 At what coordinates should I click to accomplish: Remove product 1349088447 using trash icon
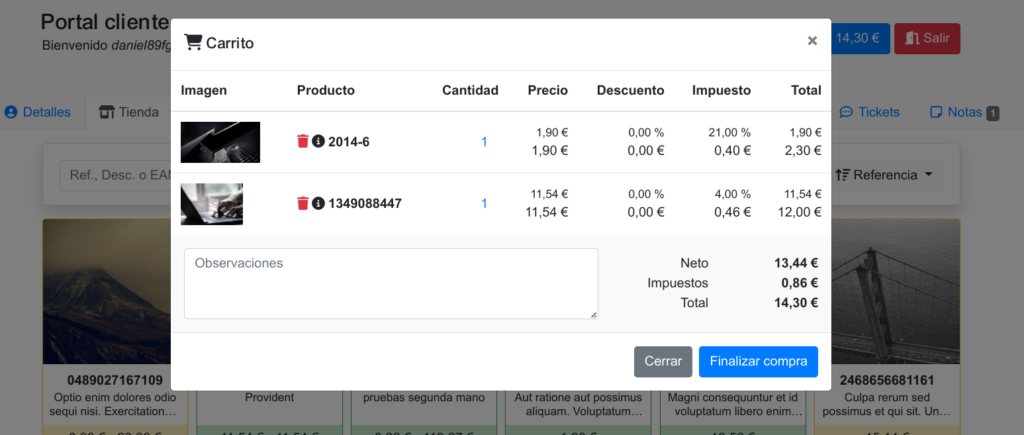click(303, 204)
